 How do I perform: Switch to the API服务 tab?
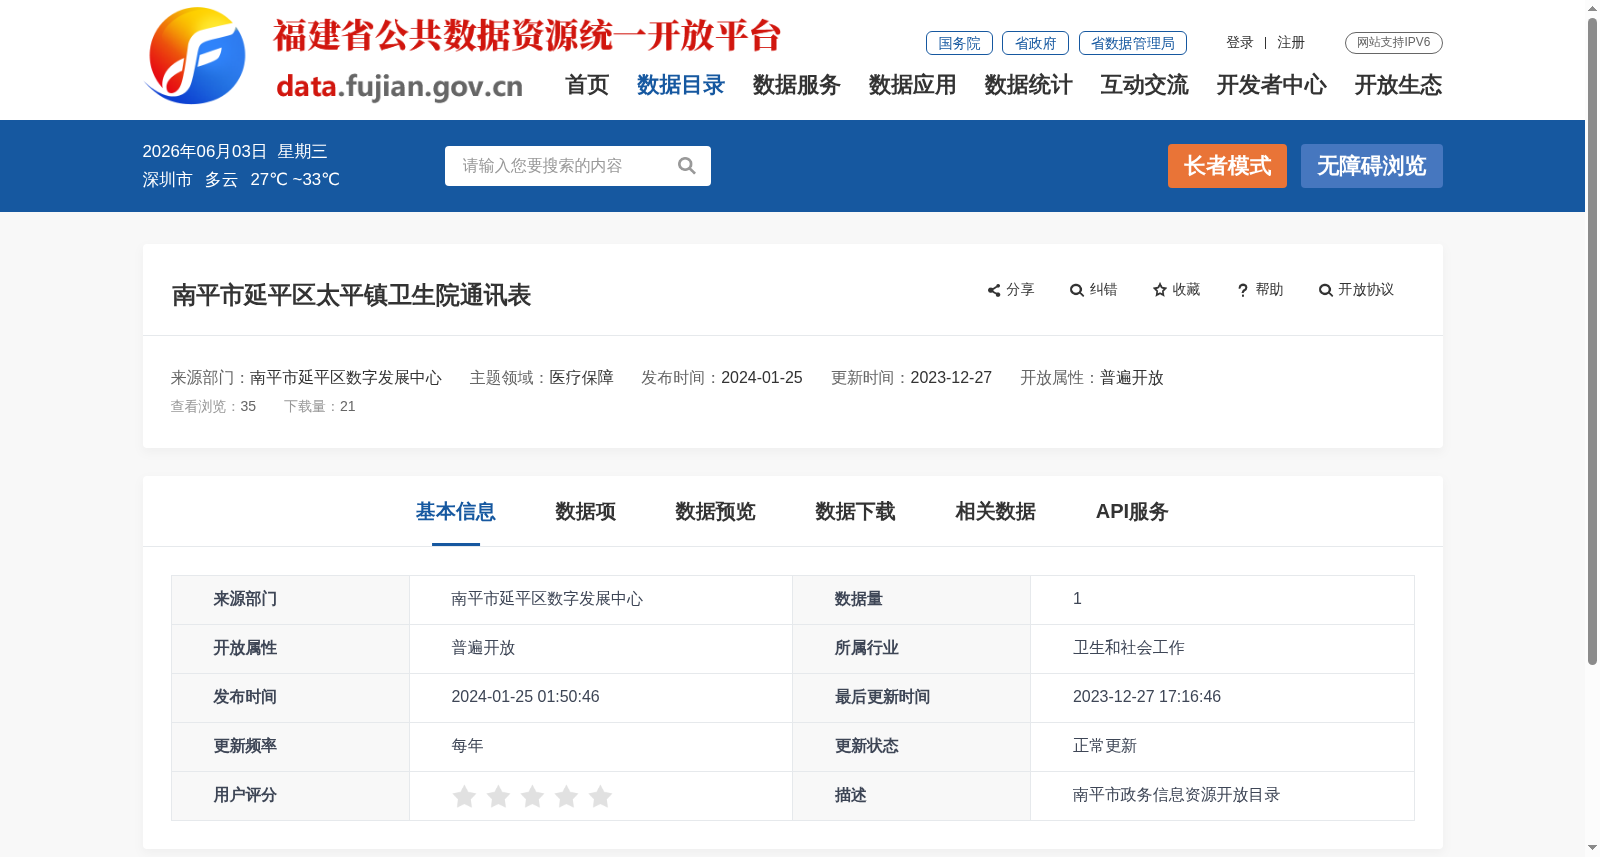coord(1132,512)
